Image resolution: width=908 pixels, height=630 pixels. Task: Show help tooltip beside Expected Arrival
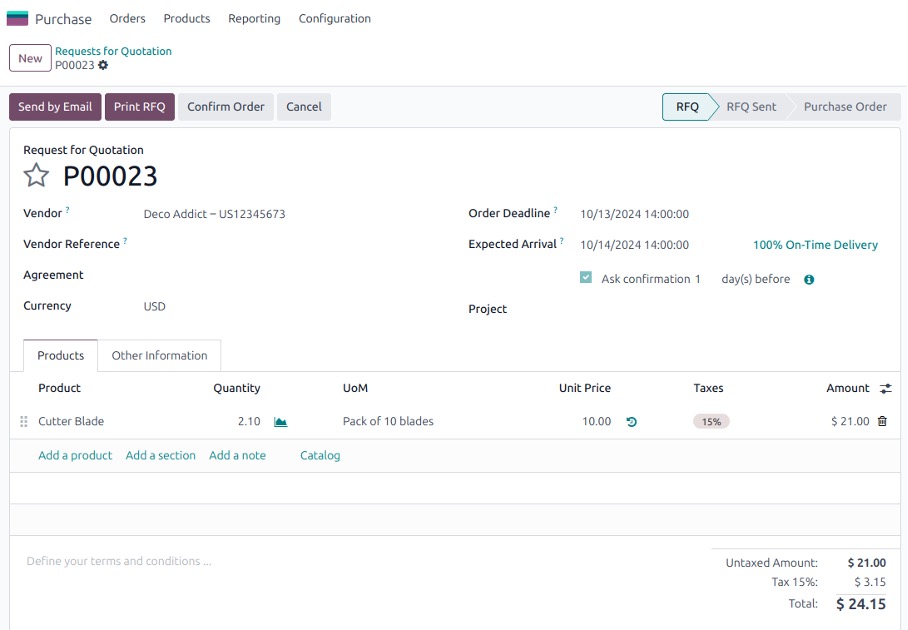point(562,240)
